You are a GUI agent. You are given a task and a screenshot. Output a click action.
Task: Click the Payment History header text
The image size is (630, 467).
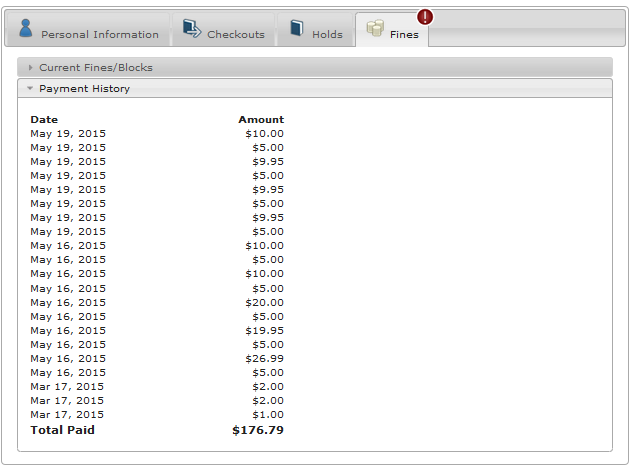[84, 89]
